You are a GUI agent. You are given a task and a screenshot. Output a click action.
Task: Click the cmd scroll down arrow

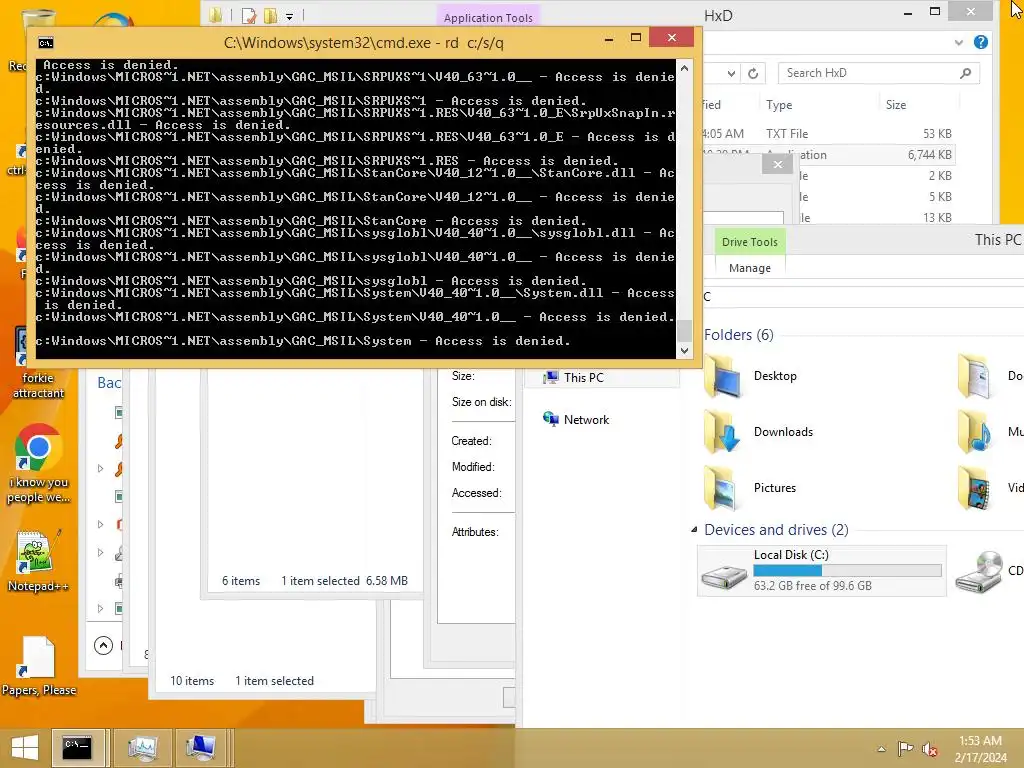point(684,351)
